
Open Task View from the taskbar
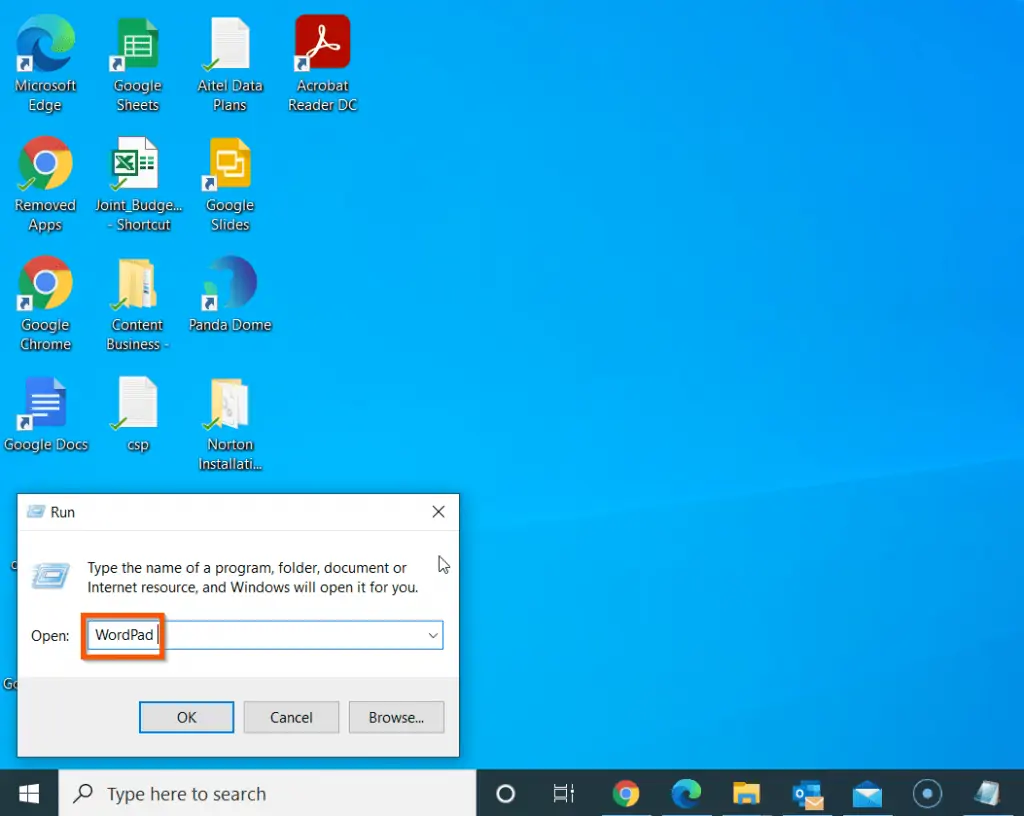point(563,792)
